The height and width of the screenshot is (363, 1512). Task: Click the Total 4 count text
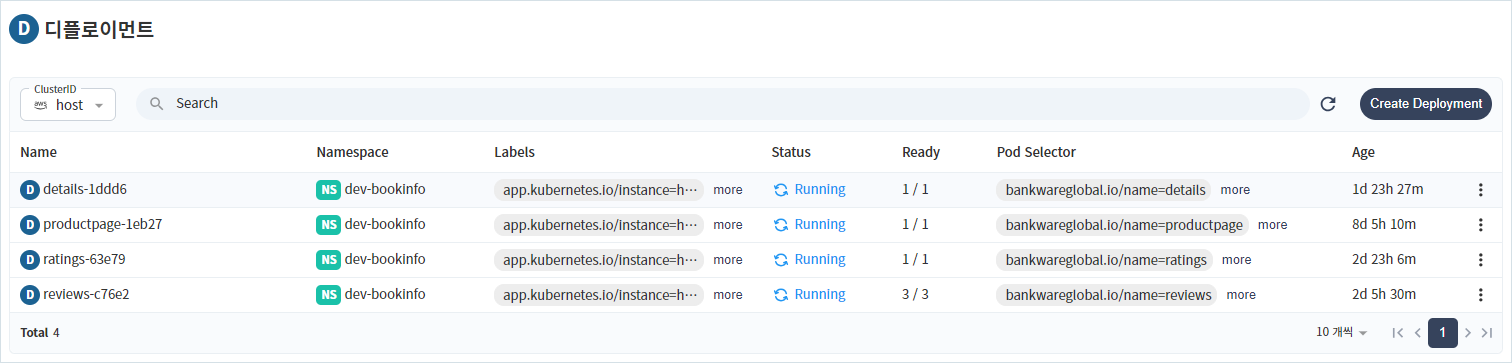coord(40,332)
